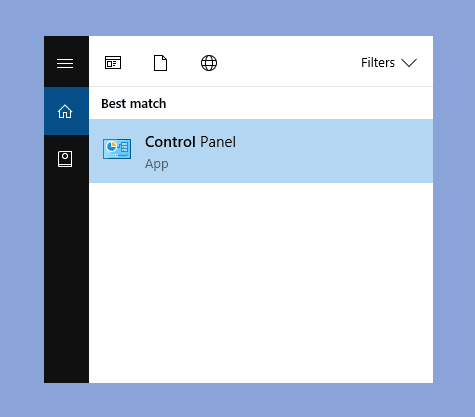Show only app results using window filter
This screenshot has height=417, width=475.
113,63
